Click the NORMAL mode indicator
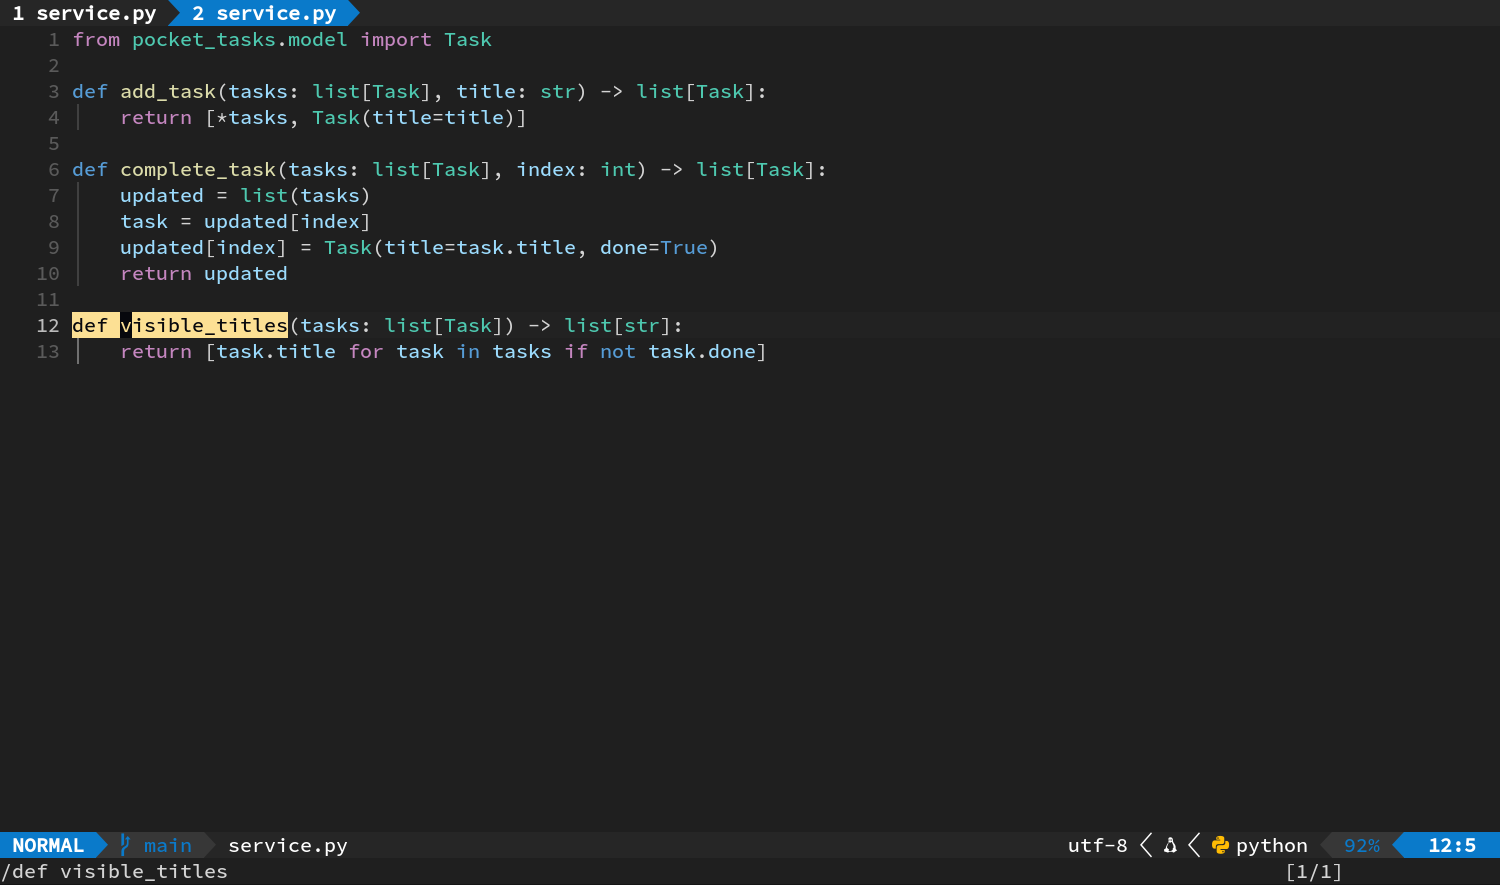This screenshot has width=1500, height=885. click(x=48, y=845)
